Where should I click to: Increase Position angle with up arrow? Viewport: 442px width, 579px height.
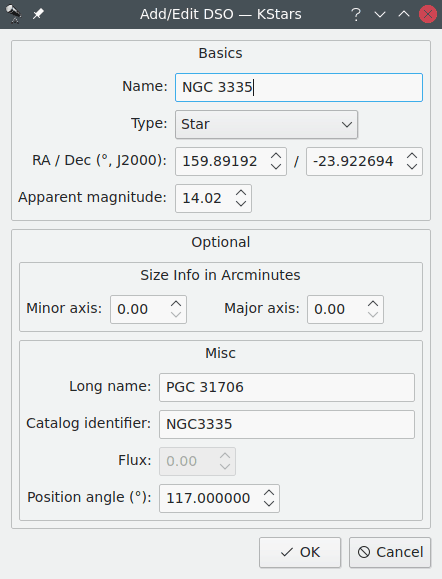tap(269, 493)
